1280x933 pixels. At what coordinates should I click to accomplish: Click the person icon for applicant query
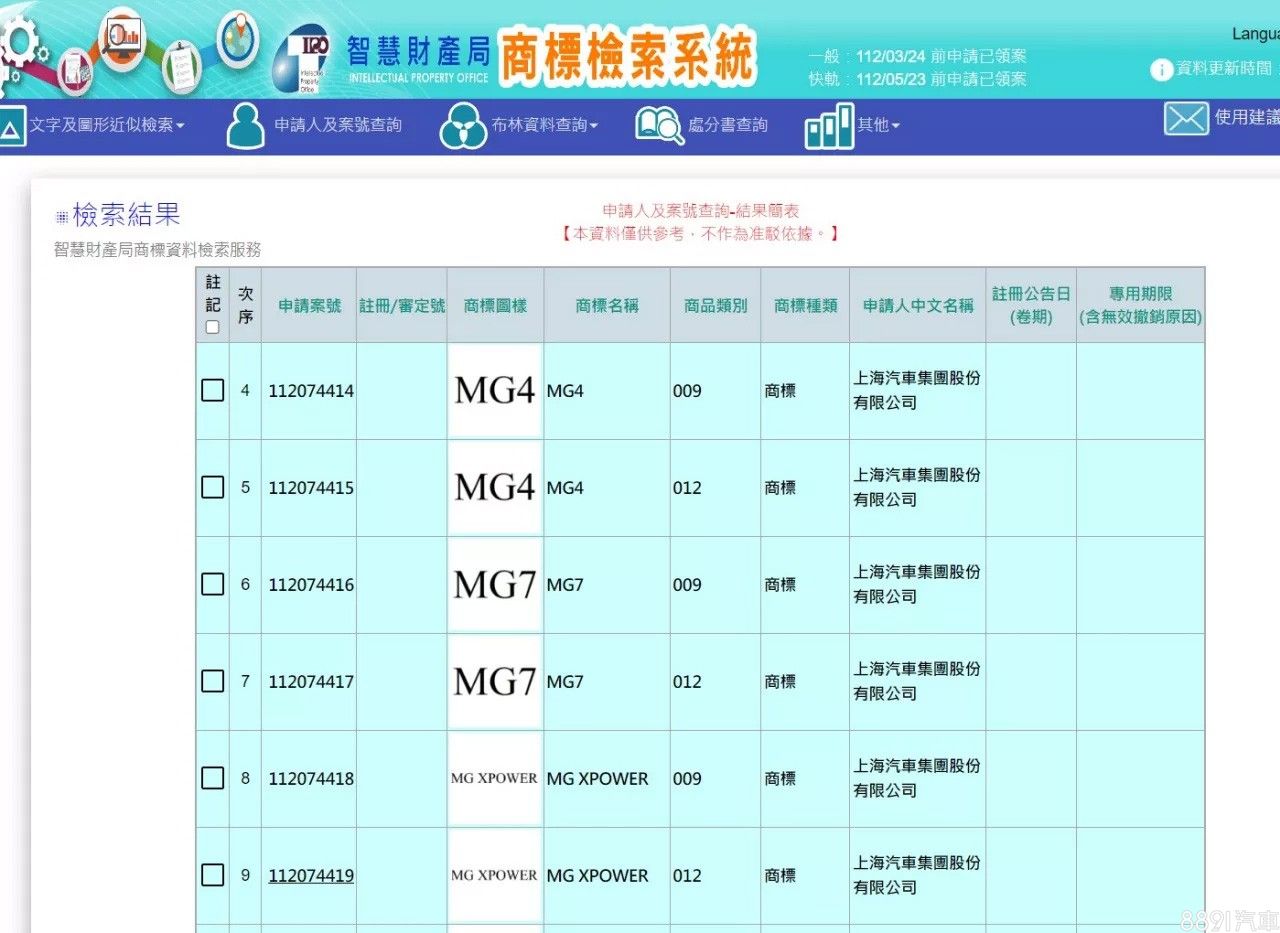coord(245,126)
